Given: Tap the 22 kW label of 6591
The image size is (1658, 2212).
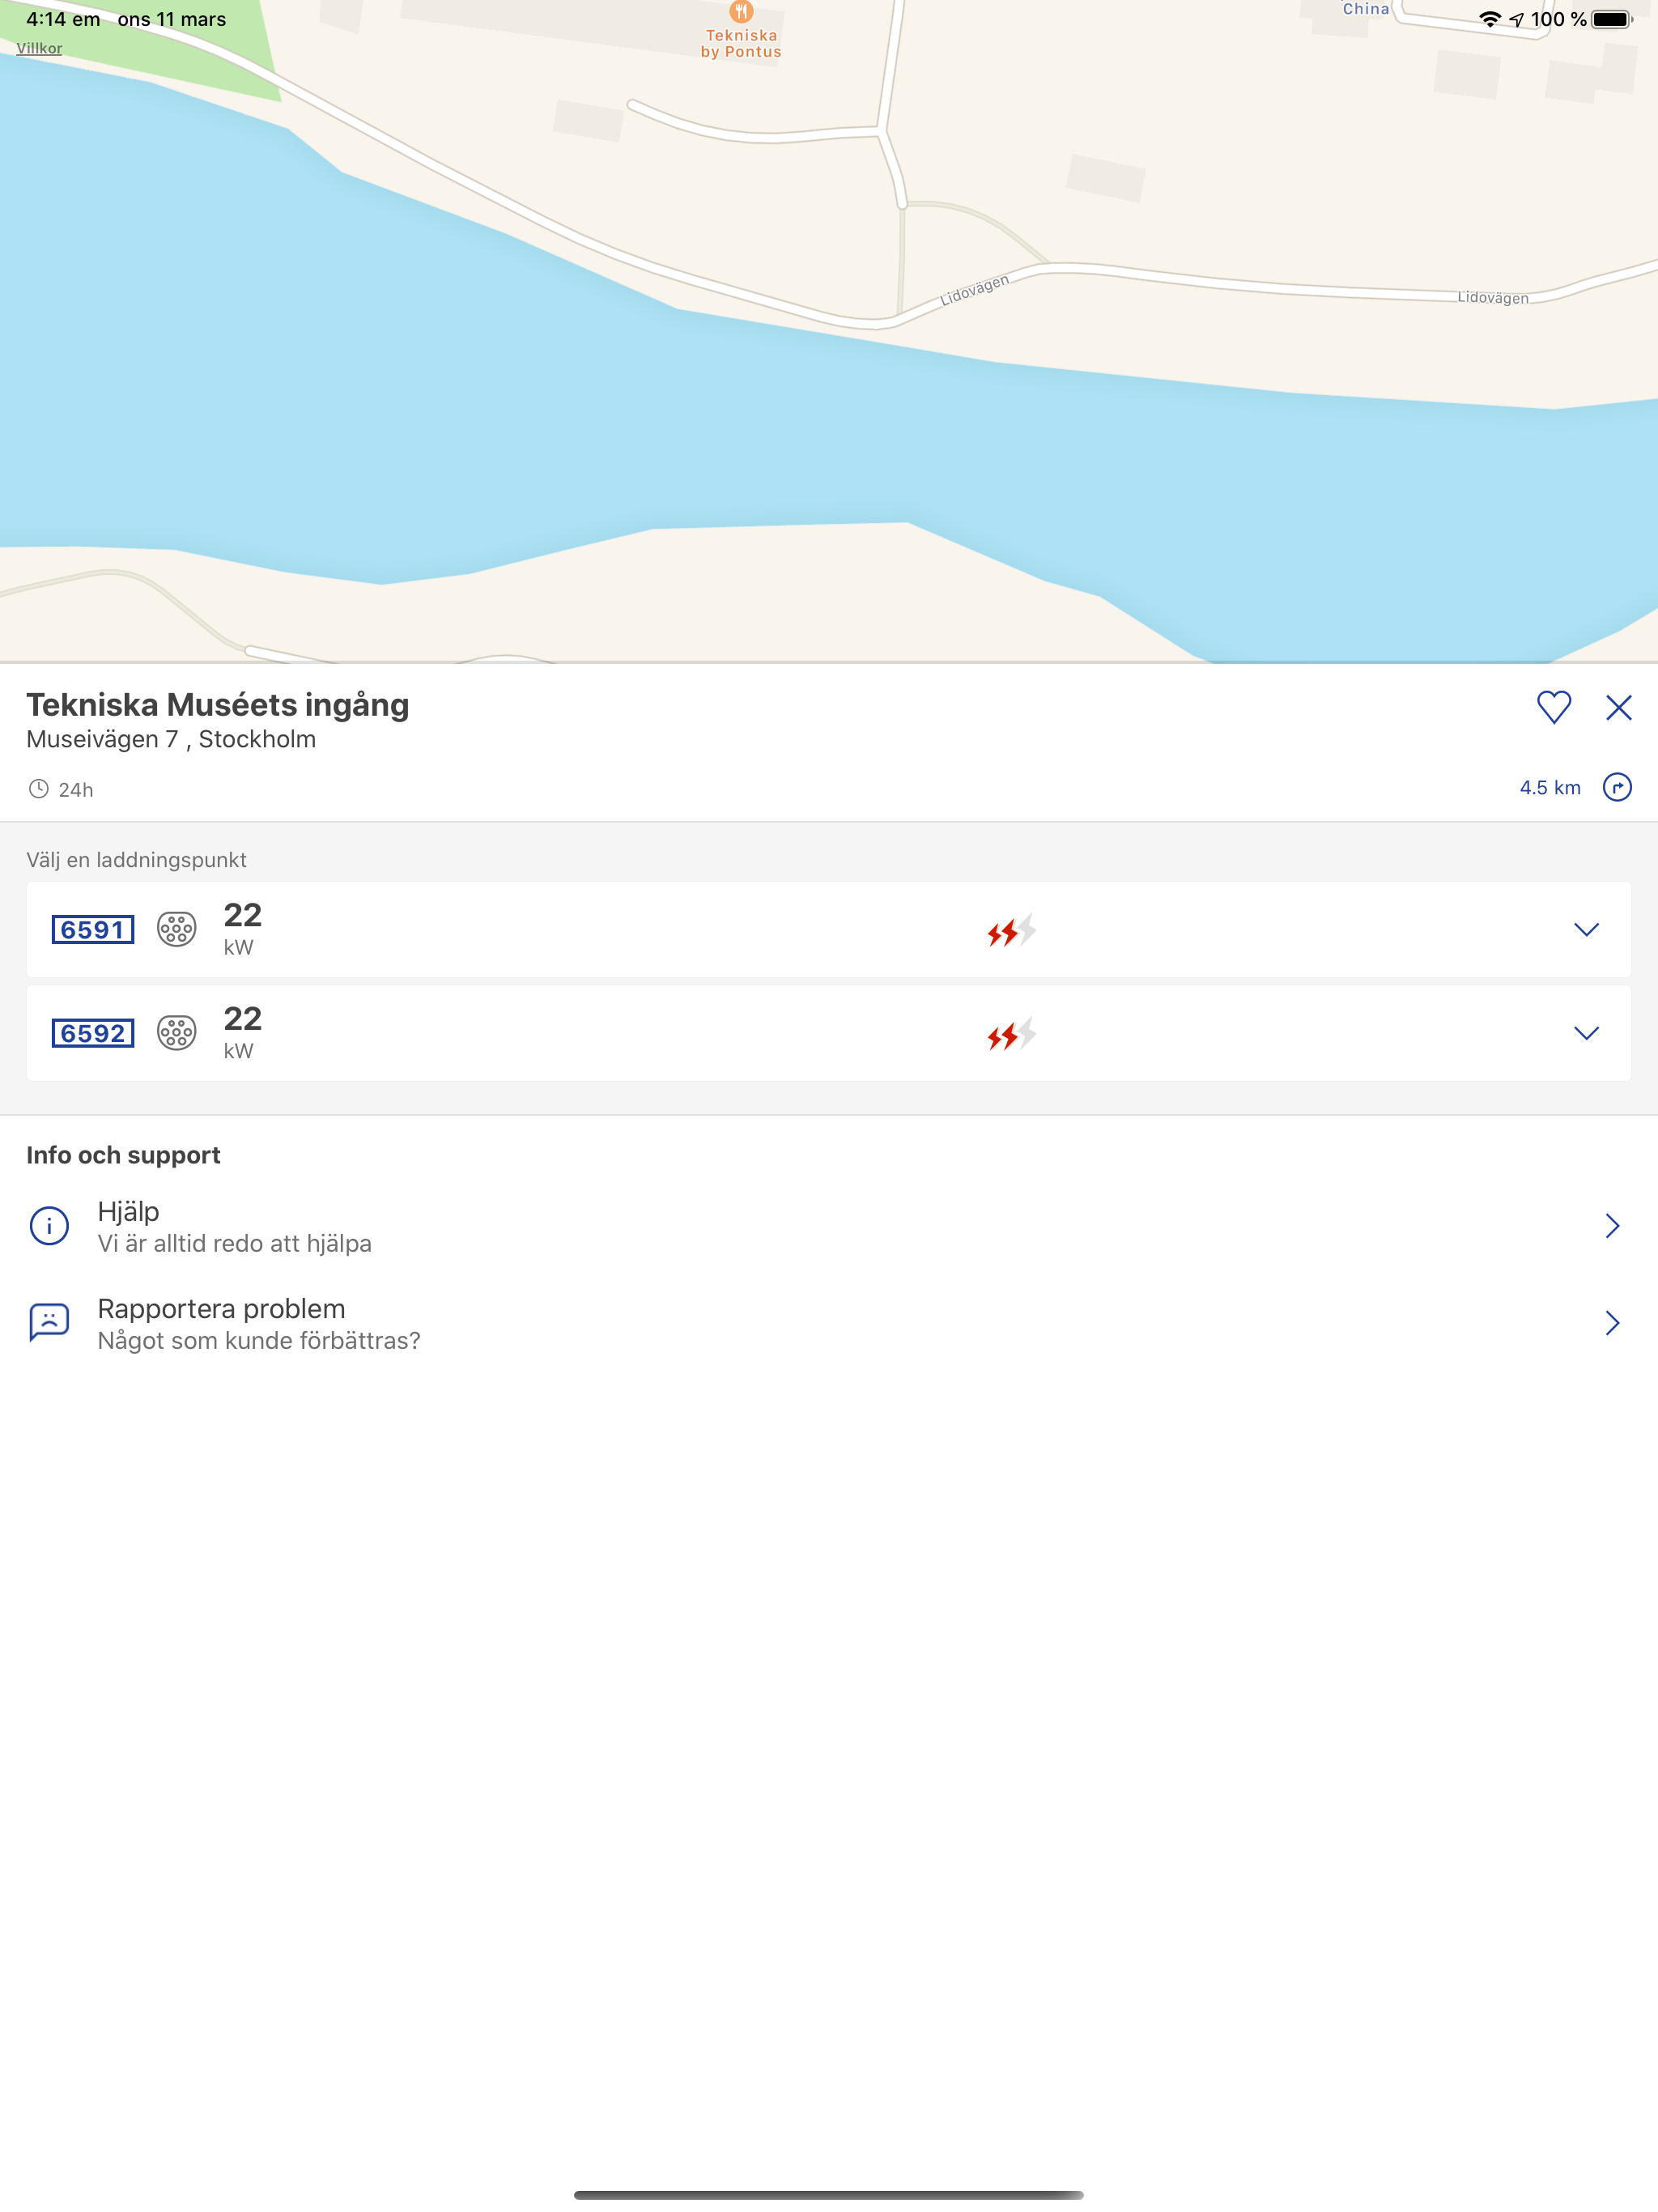Looking at the screenshot, I should tap(242, 929).
